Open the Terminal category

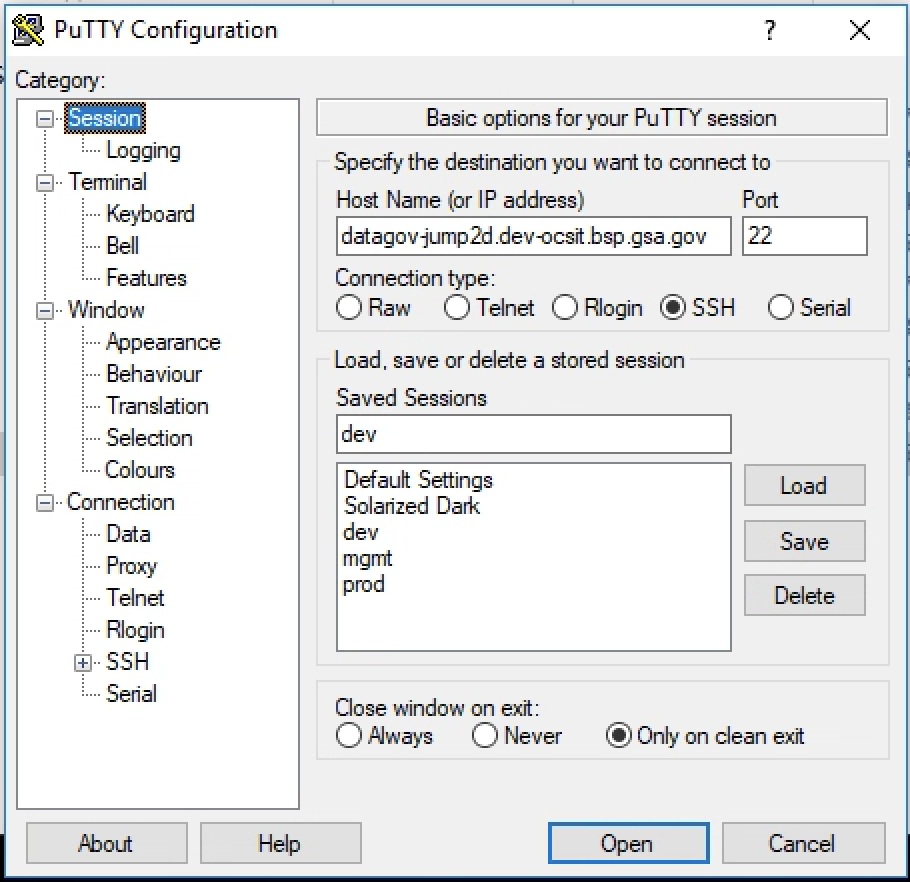[x=107, y=182]
